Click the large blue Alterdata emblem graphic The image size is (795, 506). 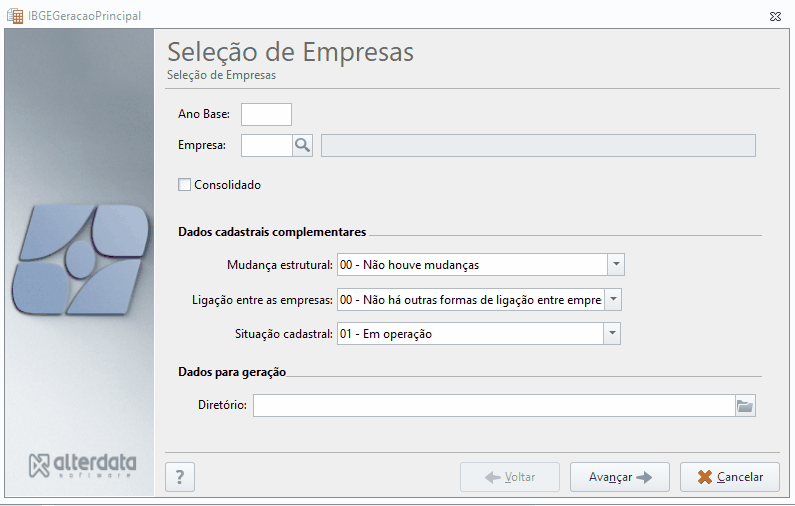tap(81, 259)
